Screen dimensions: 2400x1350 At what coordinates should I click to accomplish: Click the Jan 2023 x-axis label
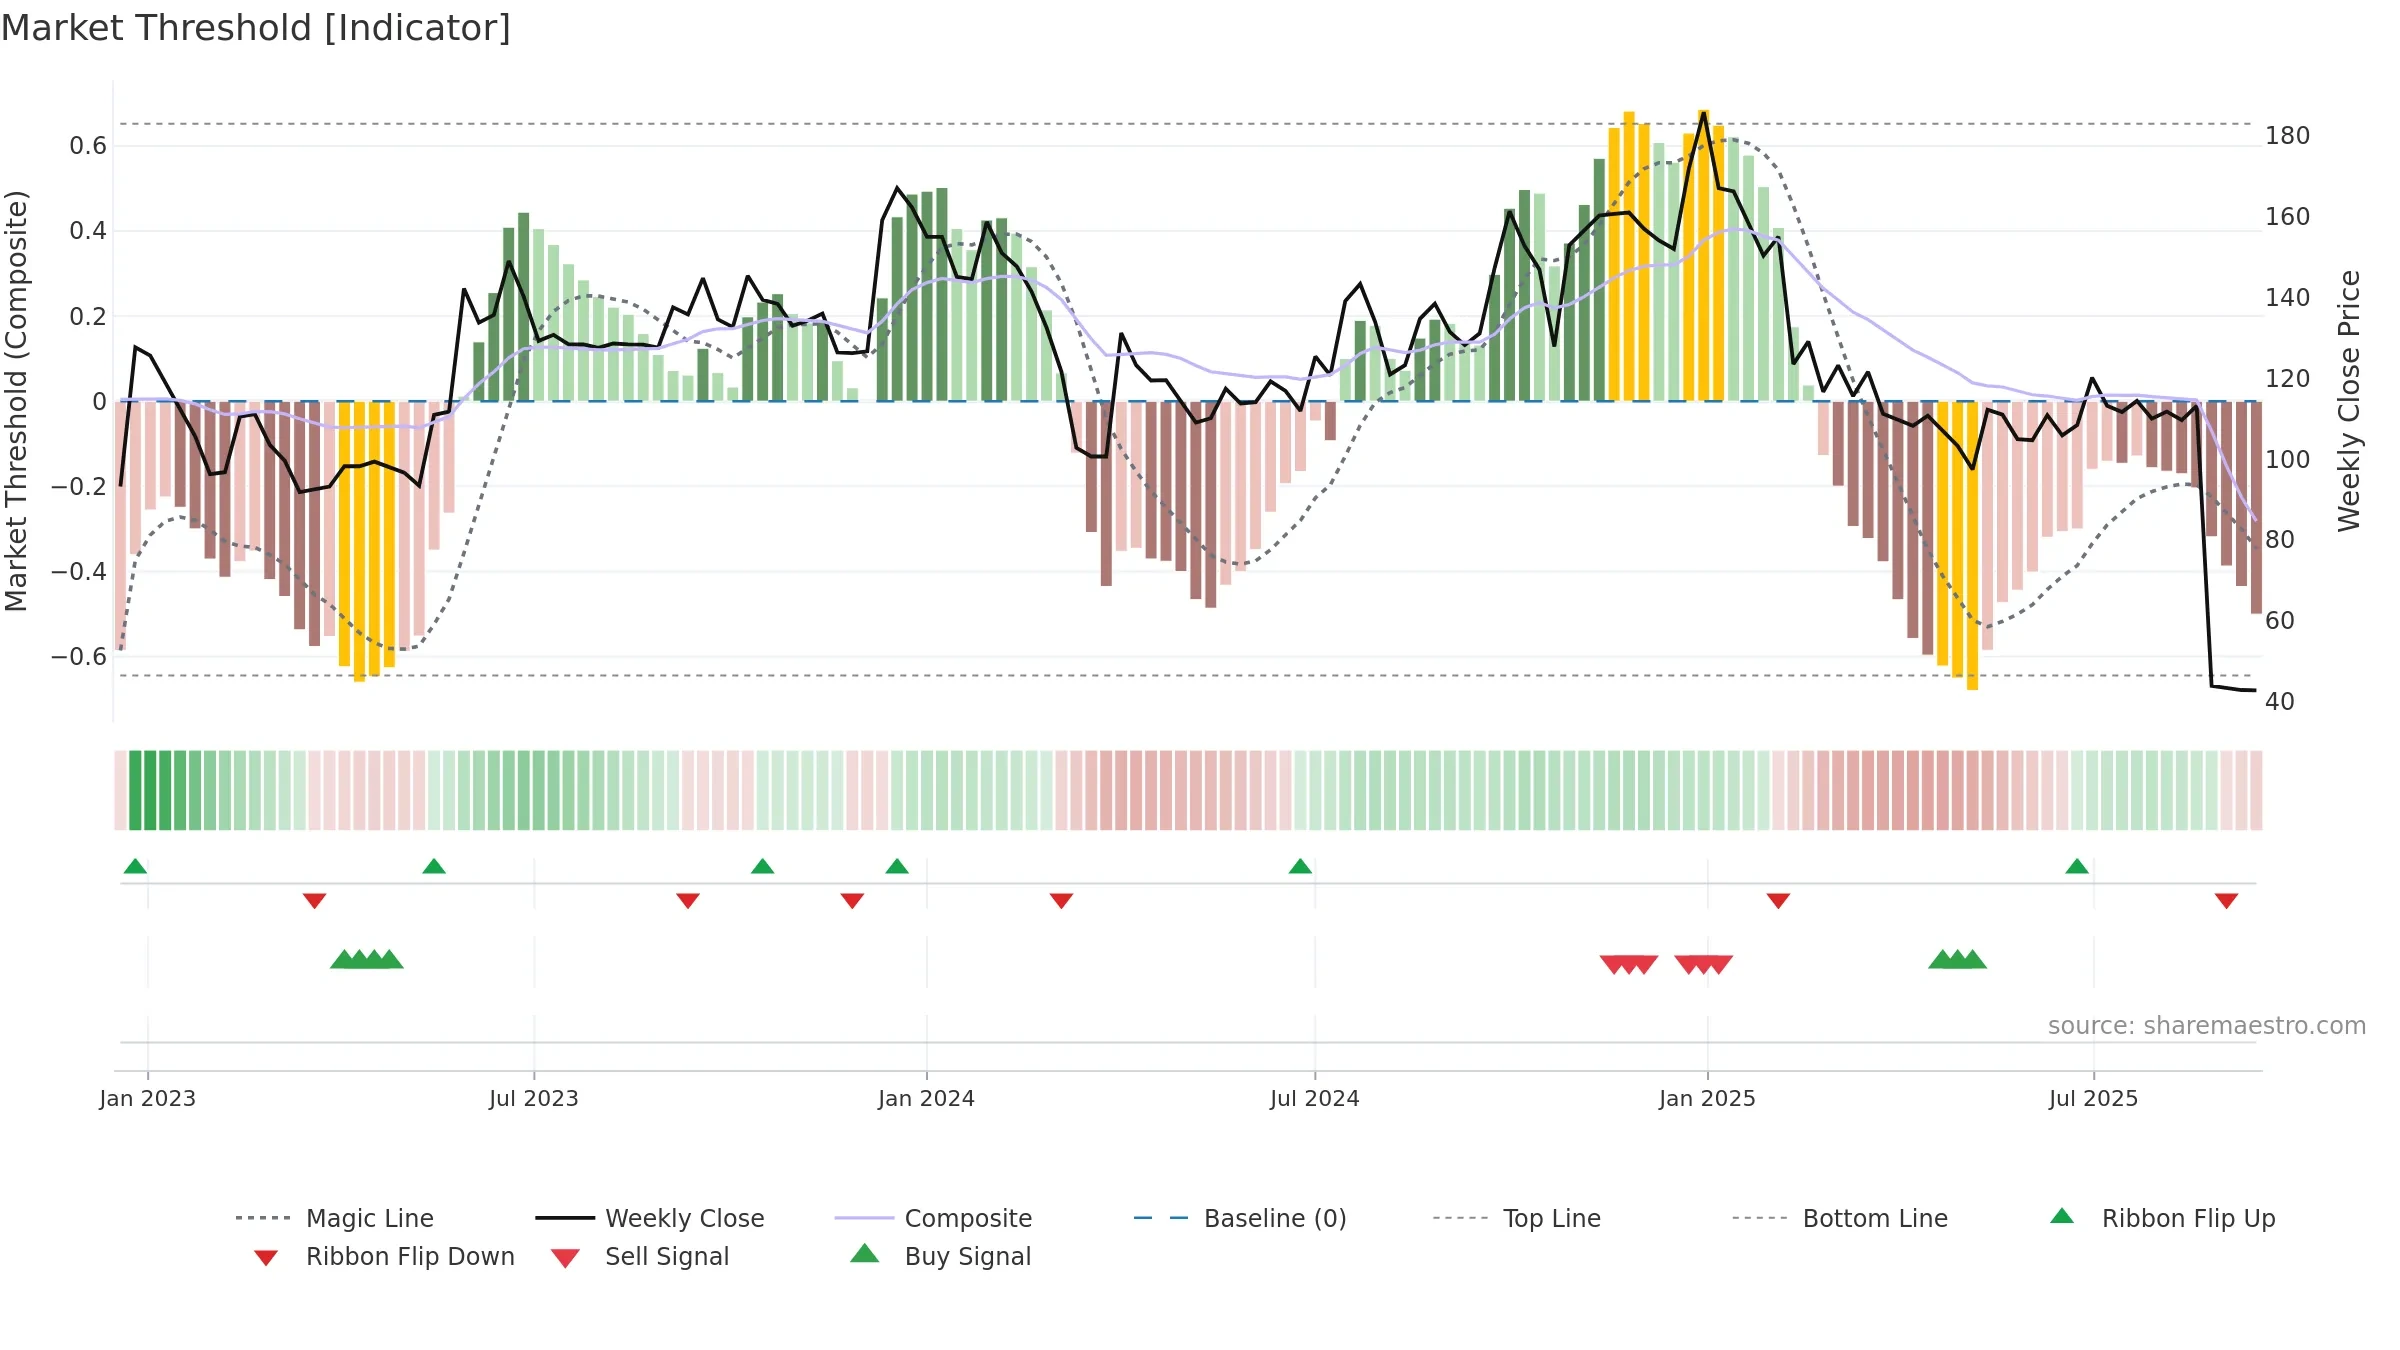[x=148, y=1099]
